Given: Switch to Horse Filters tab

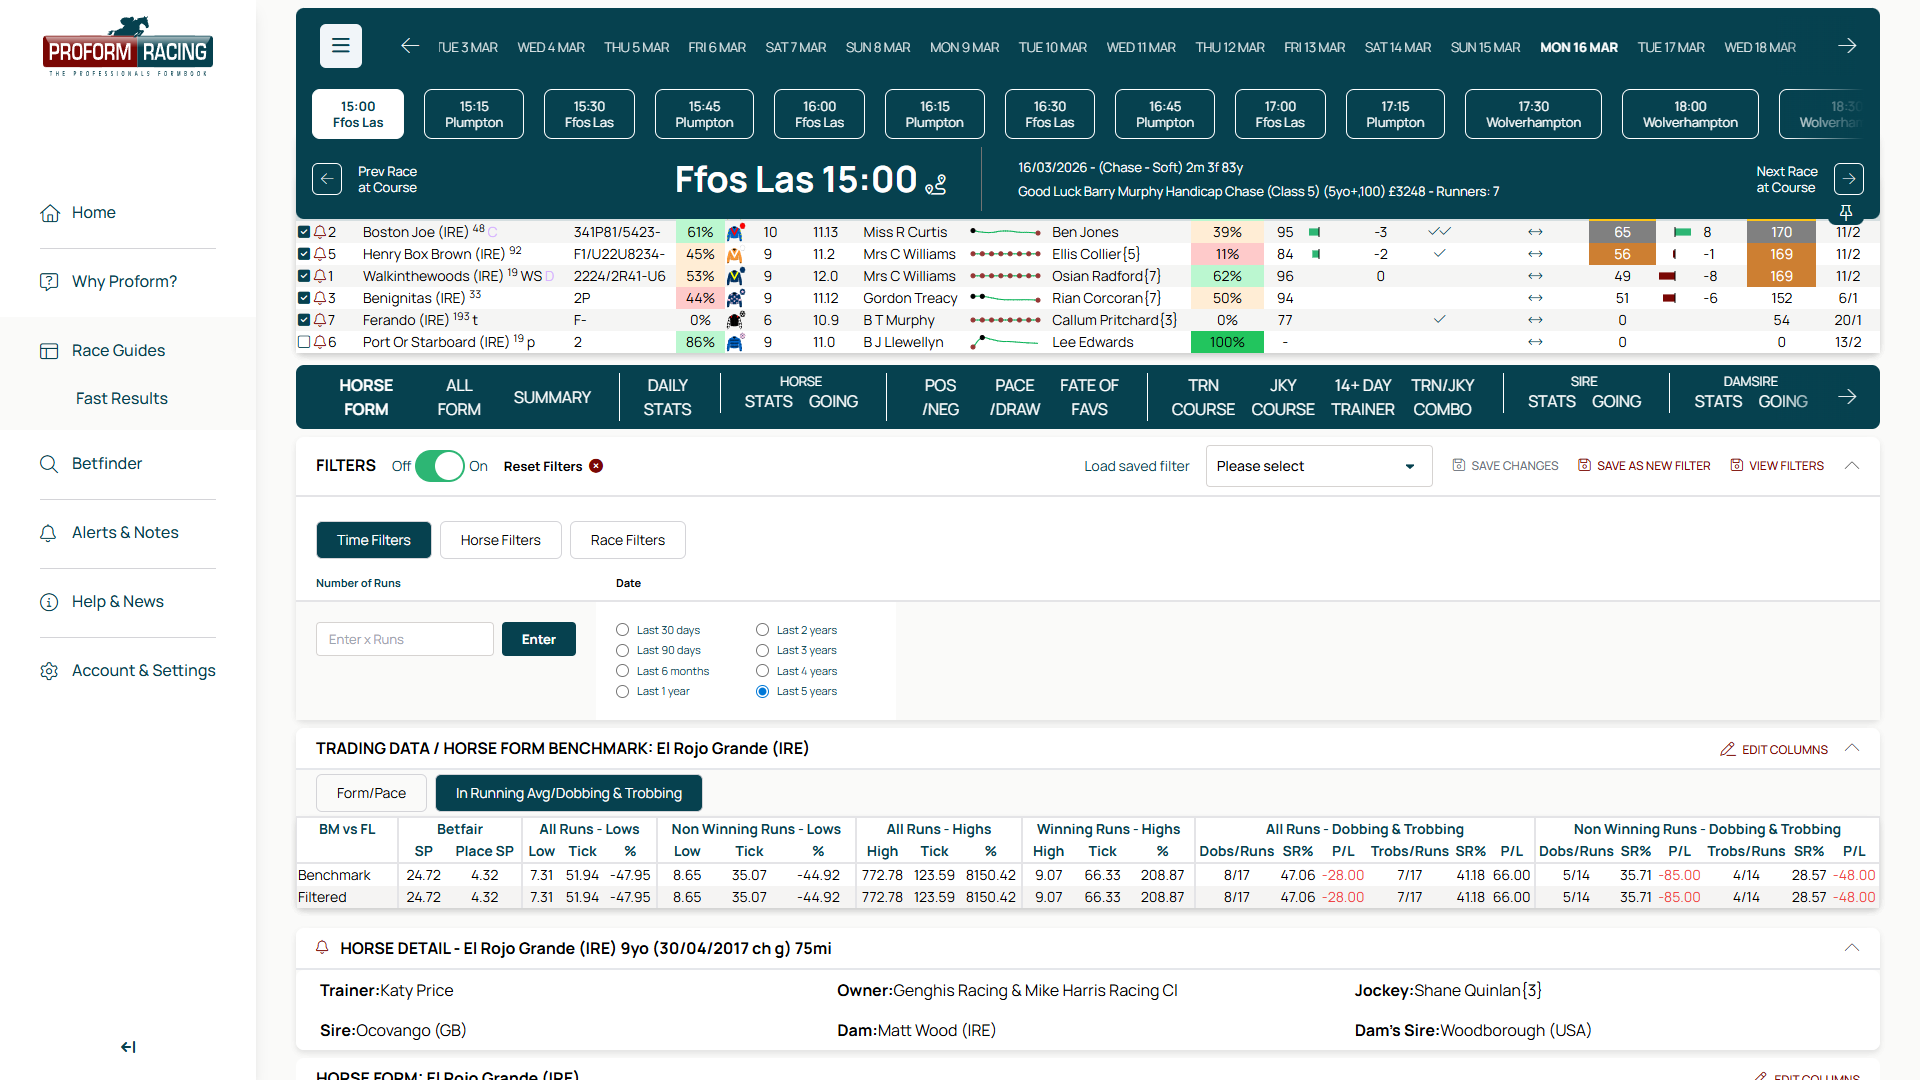Looking at the screenshot, I should (x=501, y=540).
